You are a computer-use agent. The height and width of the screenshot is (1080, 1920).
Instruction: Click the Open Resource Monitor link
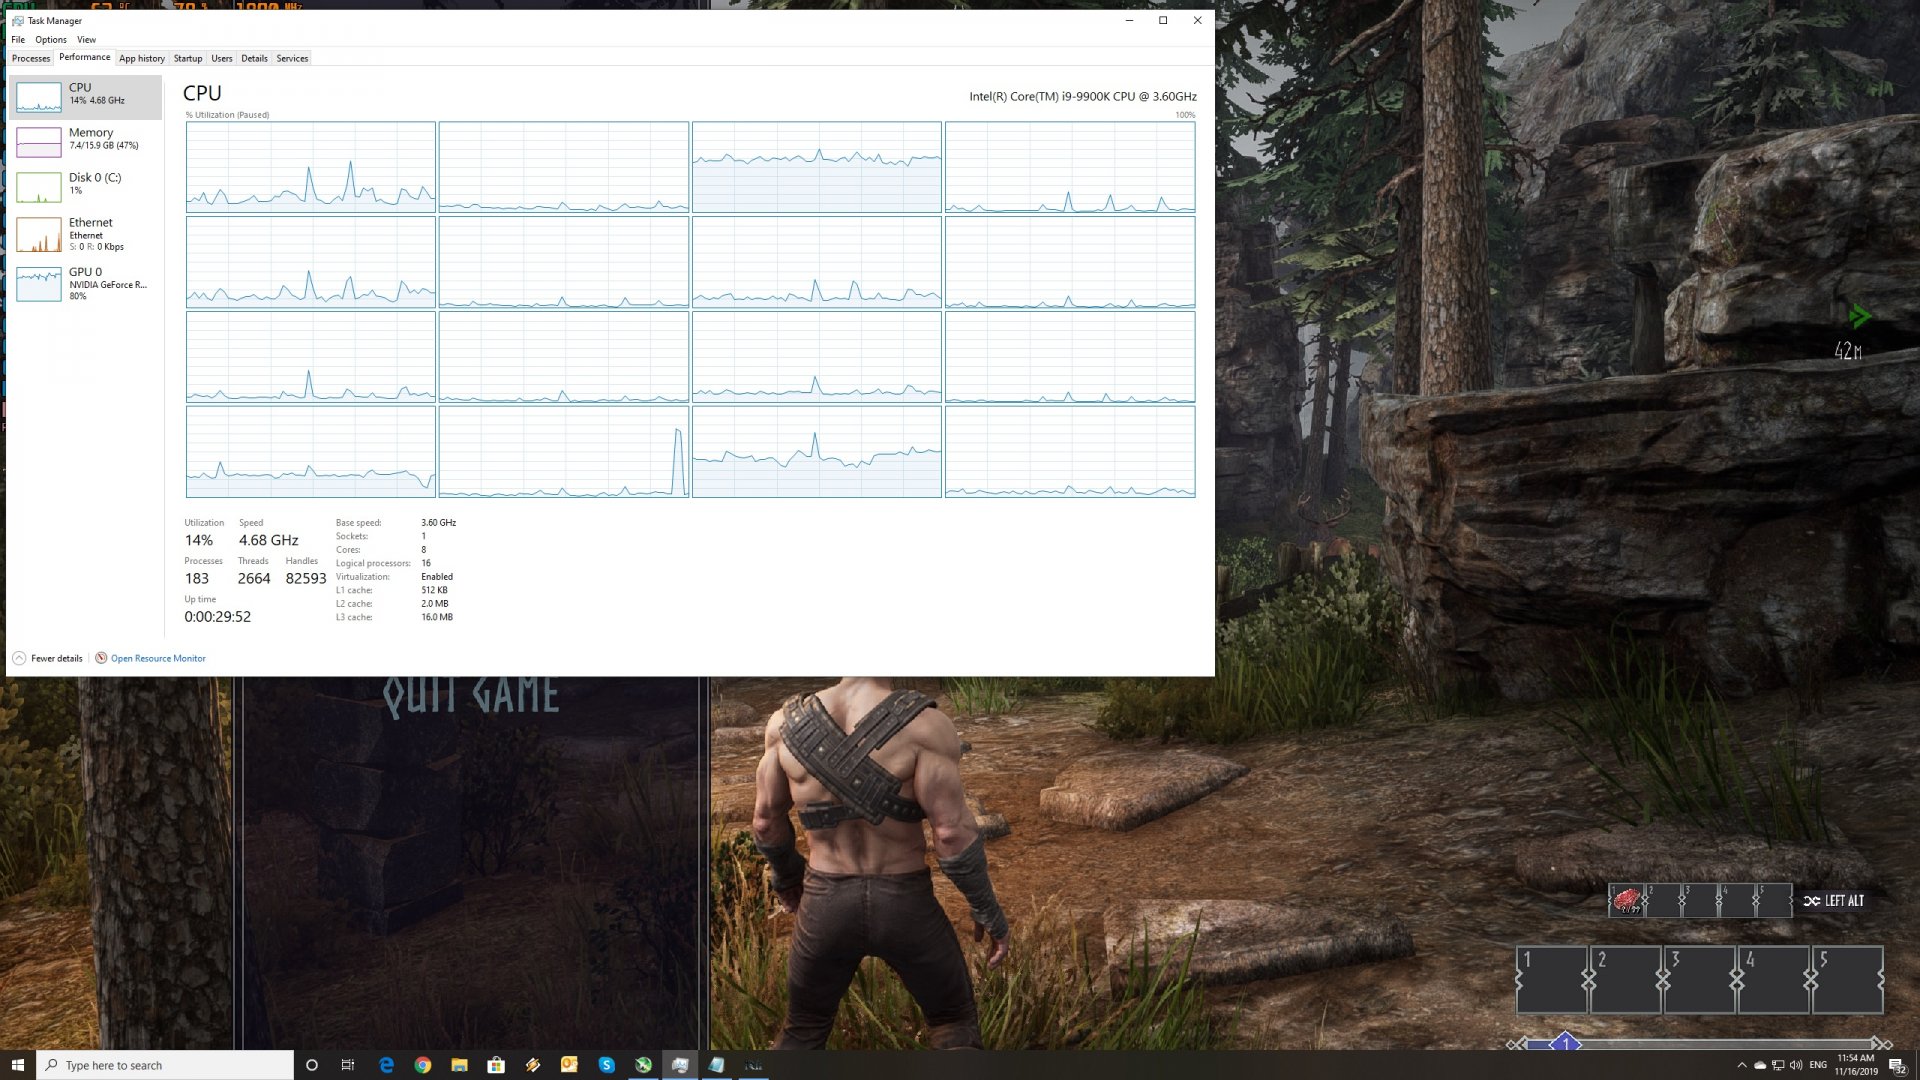158,658
